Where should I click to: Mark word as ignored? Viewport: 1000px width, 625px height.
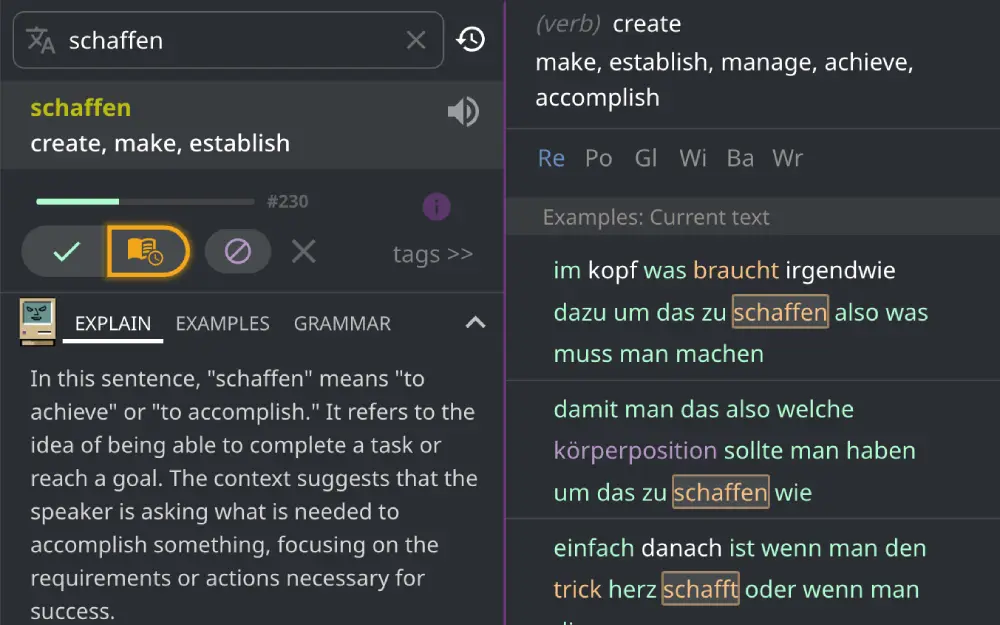[x=237, y=251]
